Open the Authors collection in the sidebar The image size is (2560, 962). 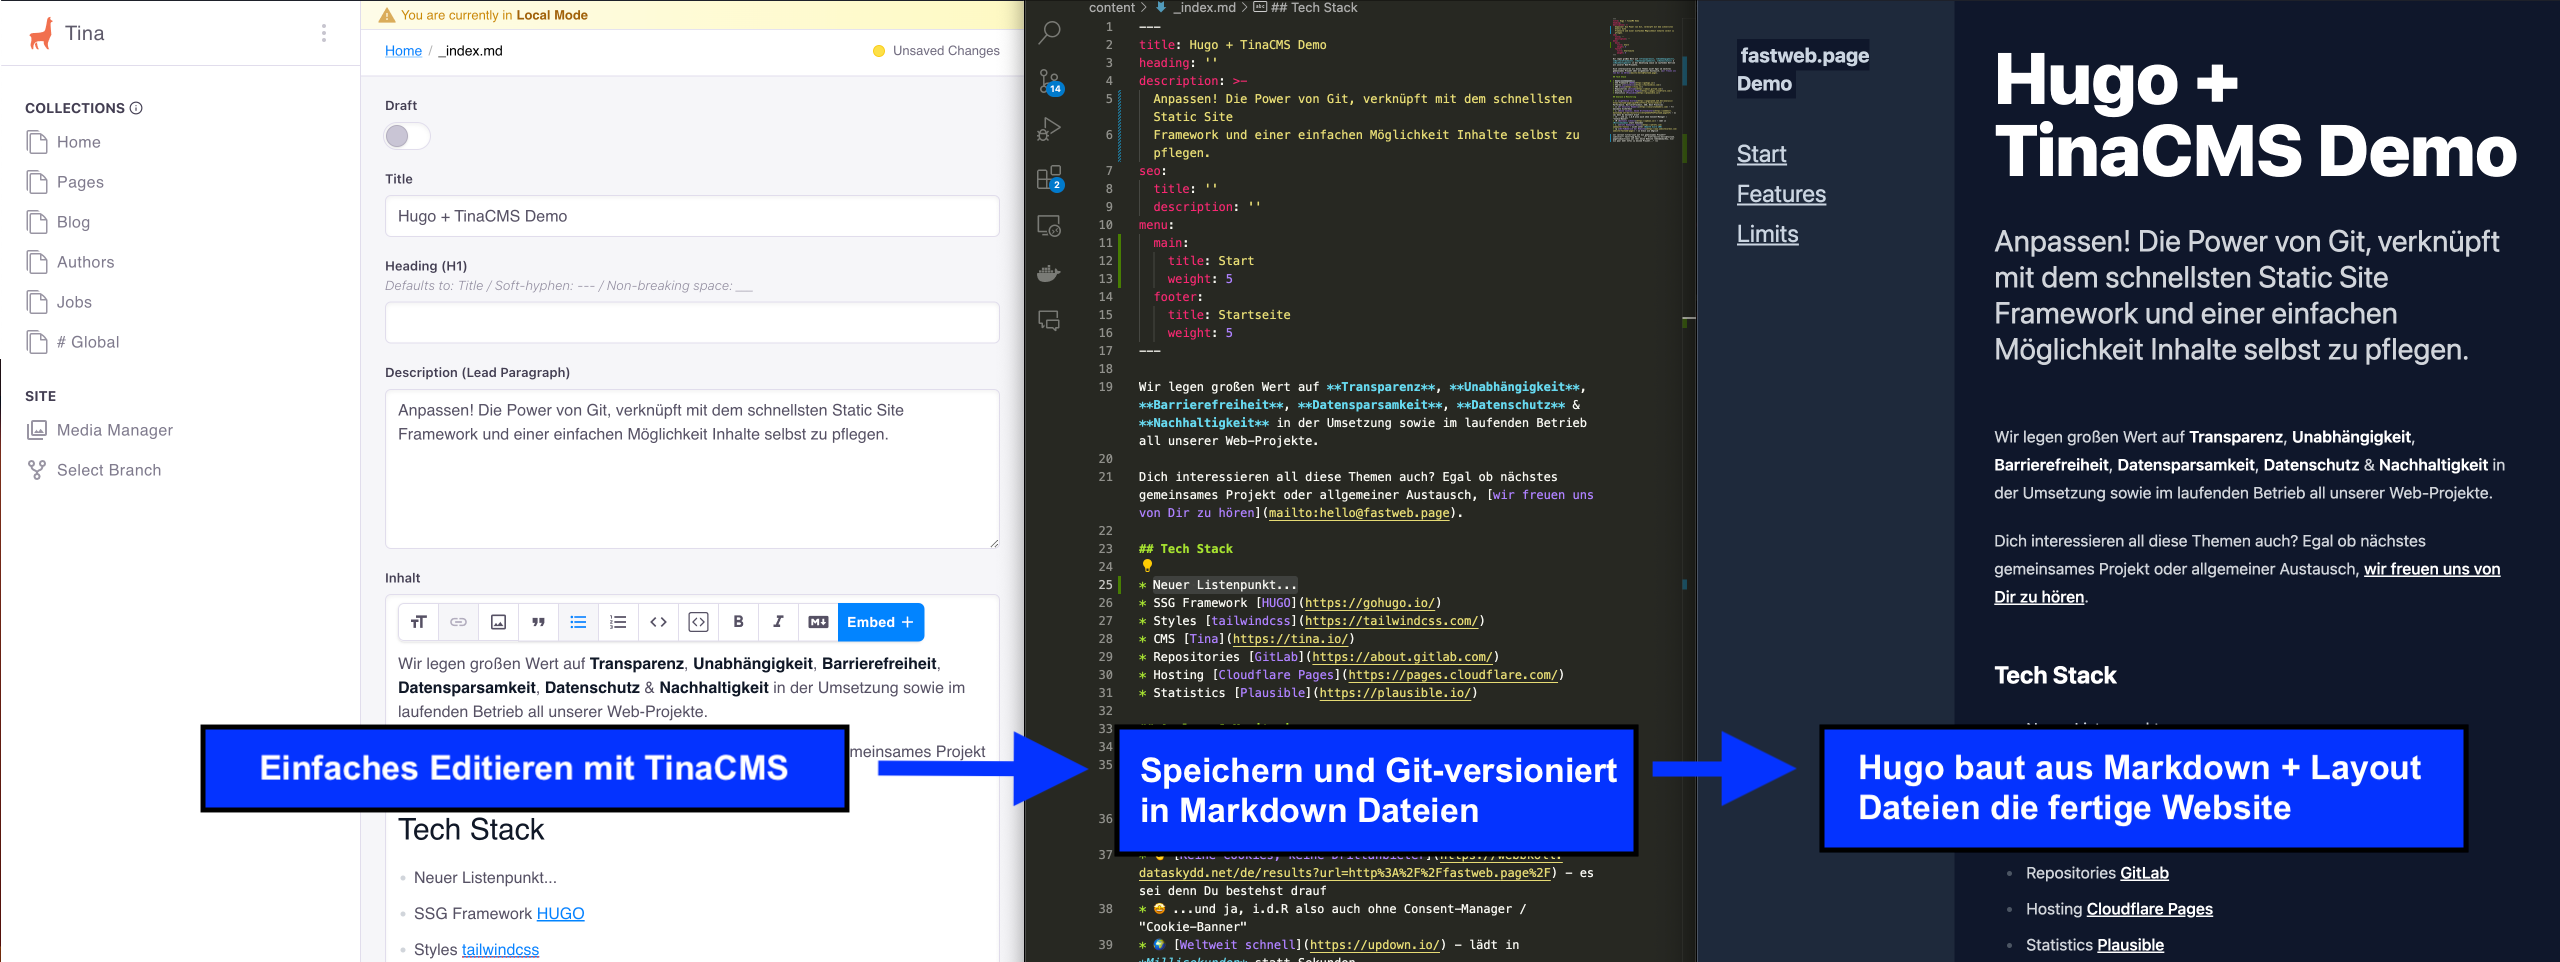(x=85, y=262)
